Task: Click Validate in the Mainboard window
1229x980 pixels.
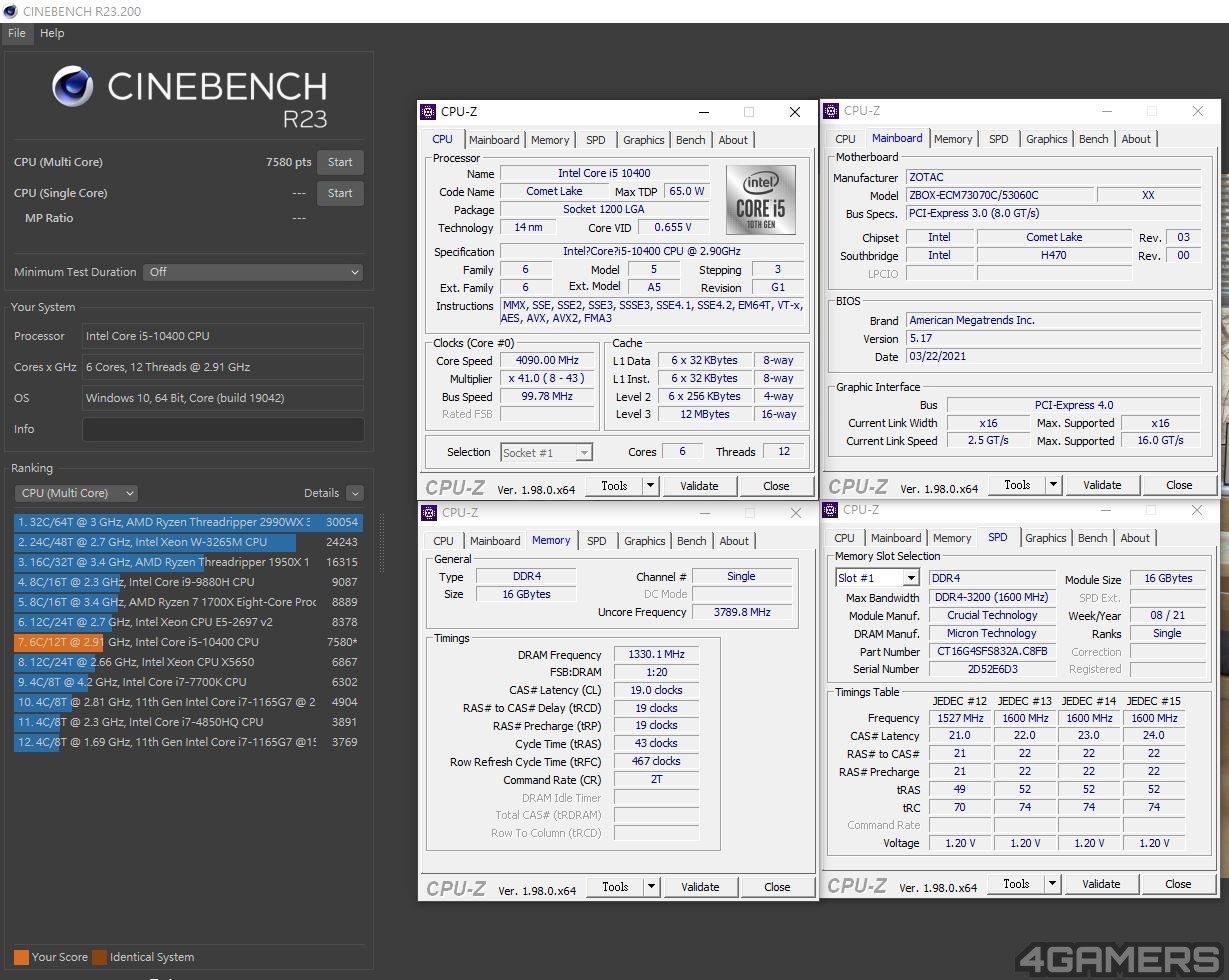Action: point(1102,485)
